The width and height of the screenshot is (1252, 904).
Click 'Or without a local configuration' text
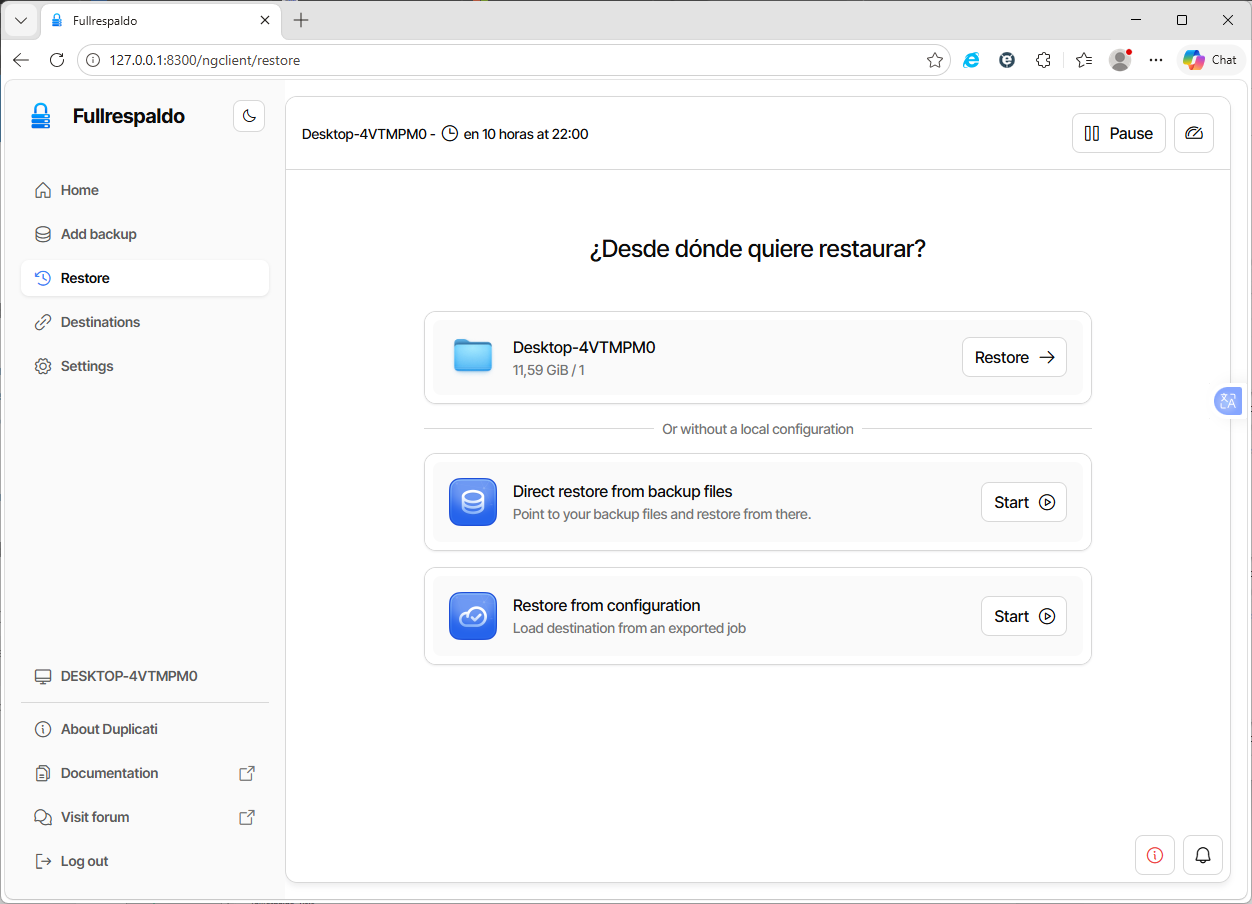click(758, 429)
